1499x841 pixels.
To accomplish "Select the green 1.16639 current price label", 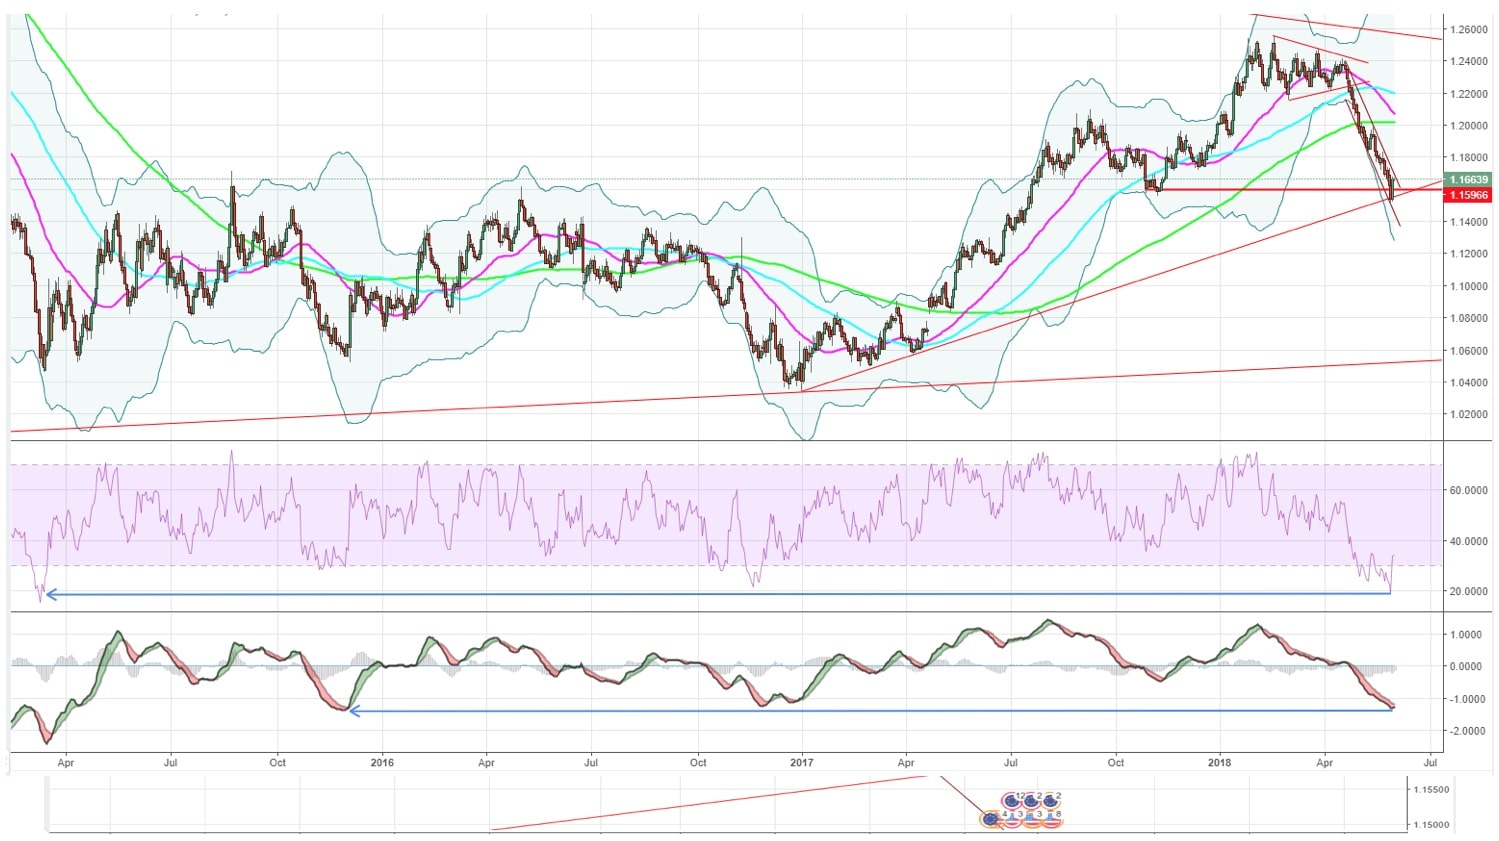I will tap(1469, 180).
